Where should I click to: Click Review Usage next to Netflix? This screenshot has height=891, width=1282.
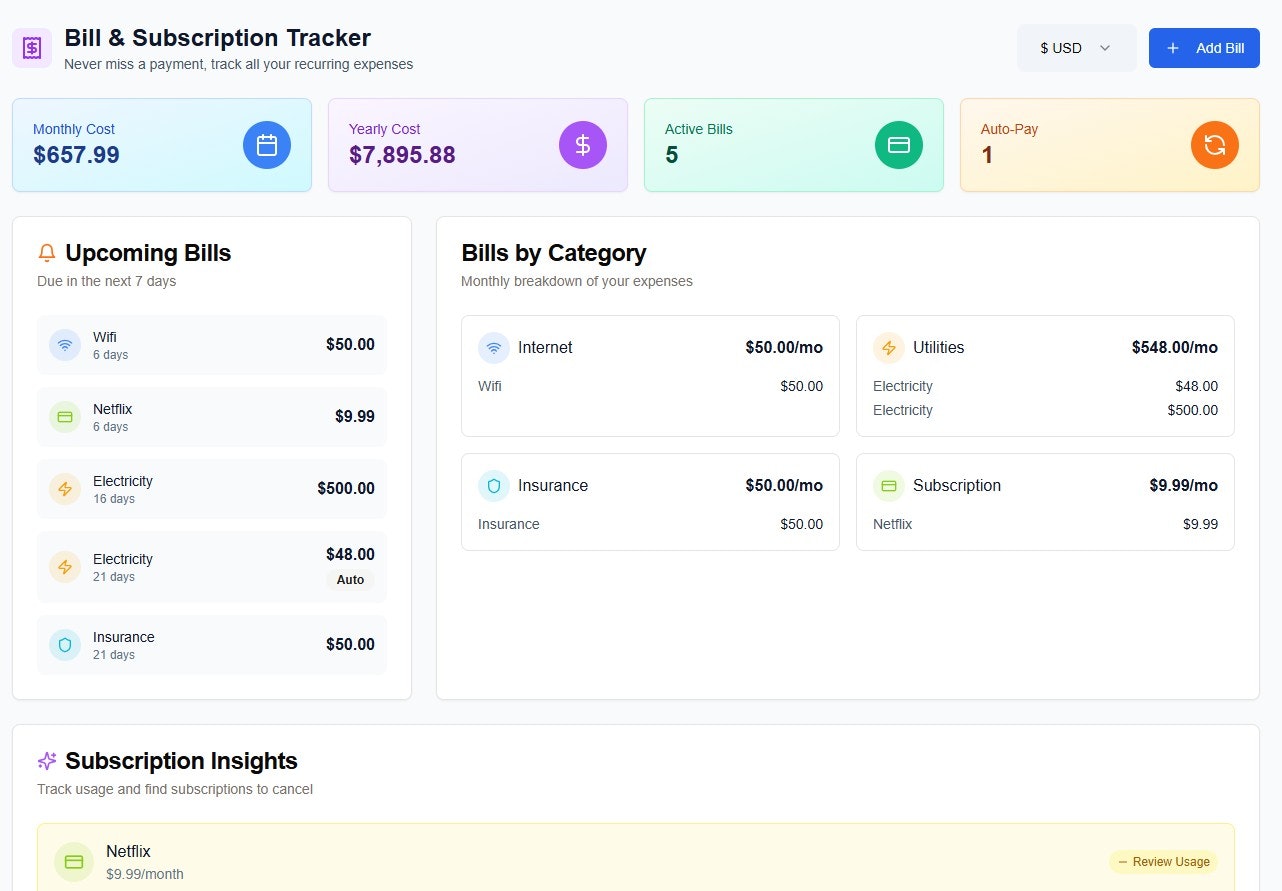pos(1163,861)
